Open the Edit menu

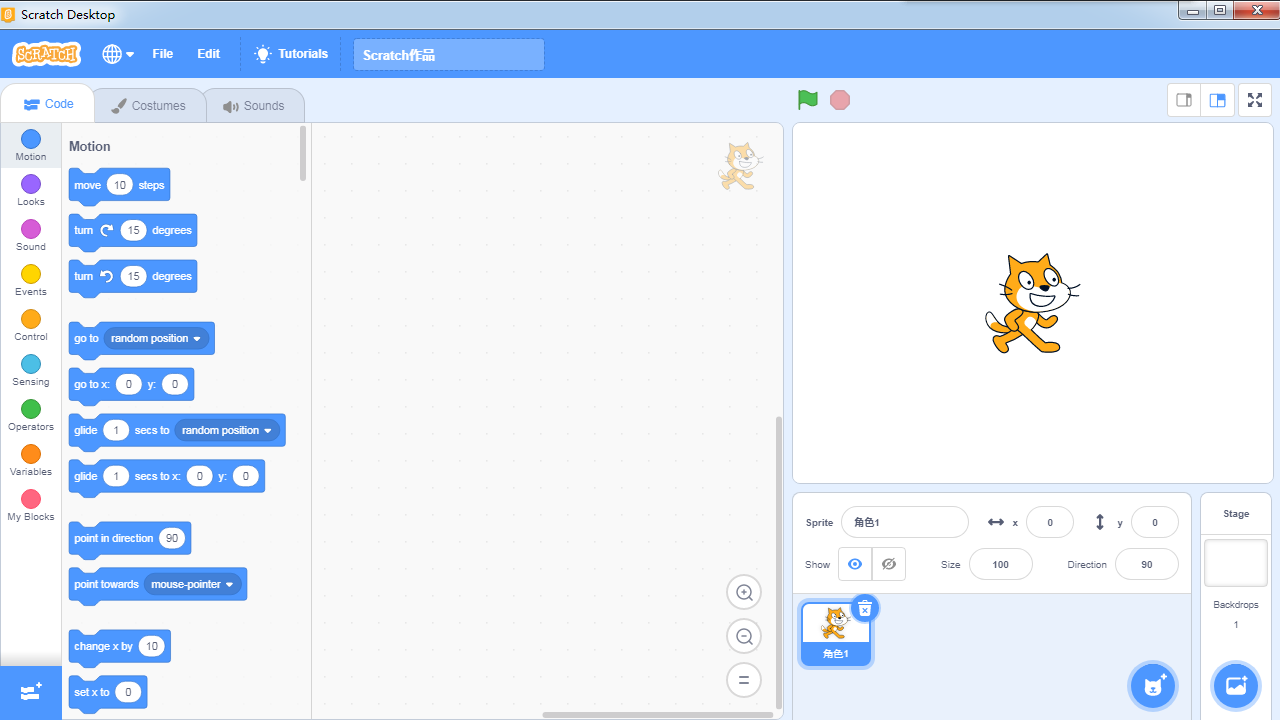click(208, 54)
